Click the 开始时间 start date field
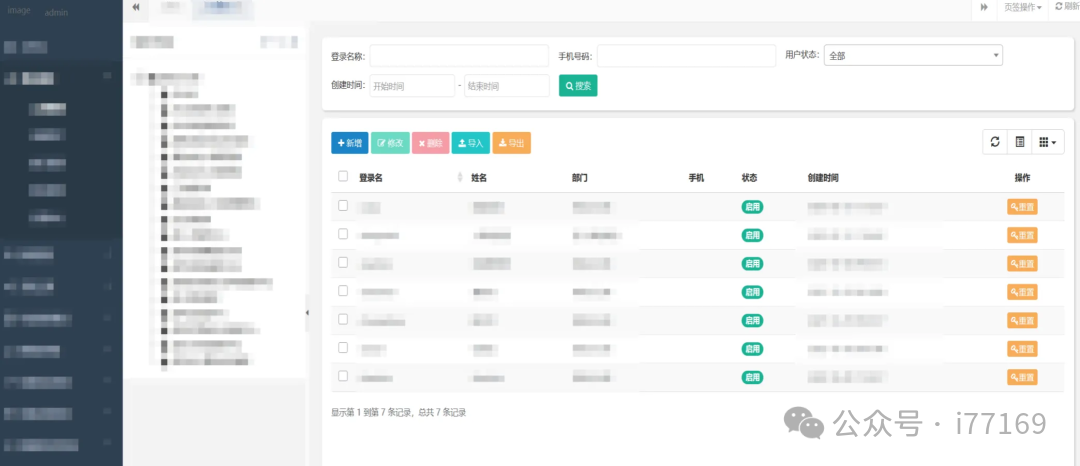Image resolution: width=1080 pixels, height=466 pixels. [x=412, y=86]
